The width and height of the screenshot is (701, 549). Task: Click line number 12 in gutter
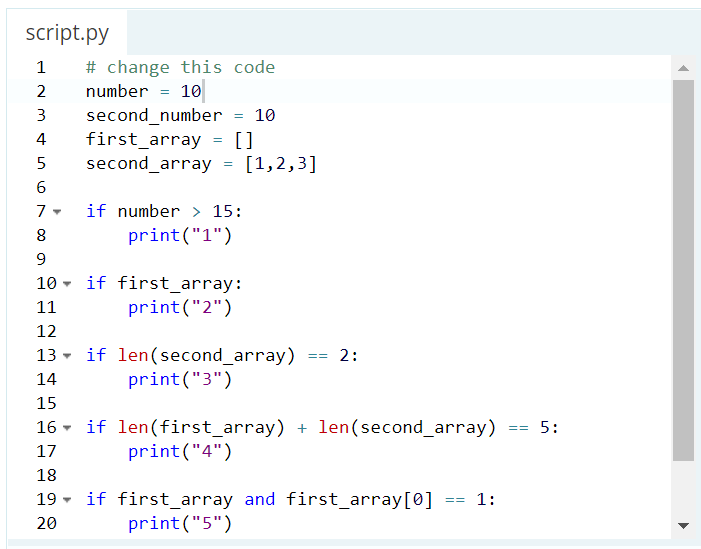pyautogui.click(x=46, y=331)
